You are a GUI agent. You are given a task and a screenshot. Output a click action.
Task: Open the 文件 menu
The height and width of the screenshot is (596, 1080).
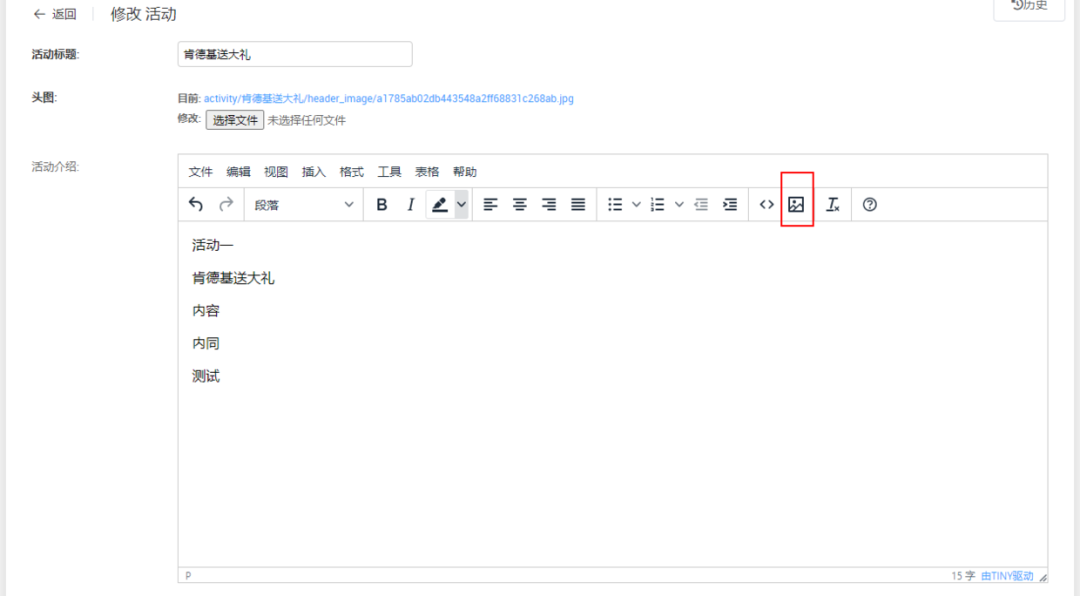[200, 172]
